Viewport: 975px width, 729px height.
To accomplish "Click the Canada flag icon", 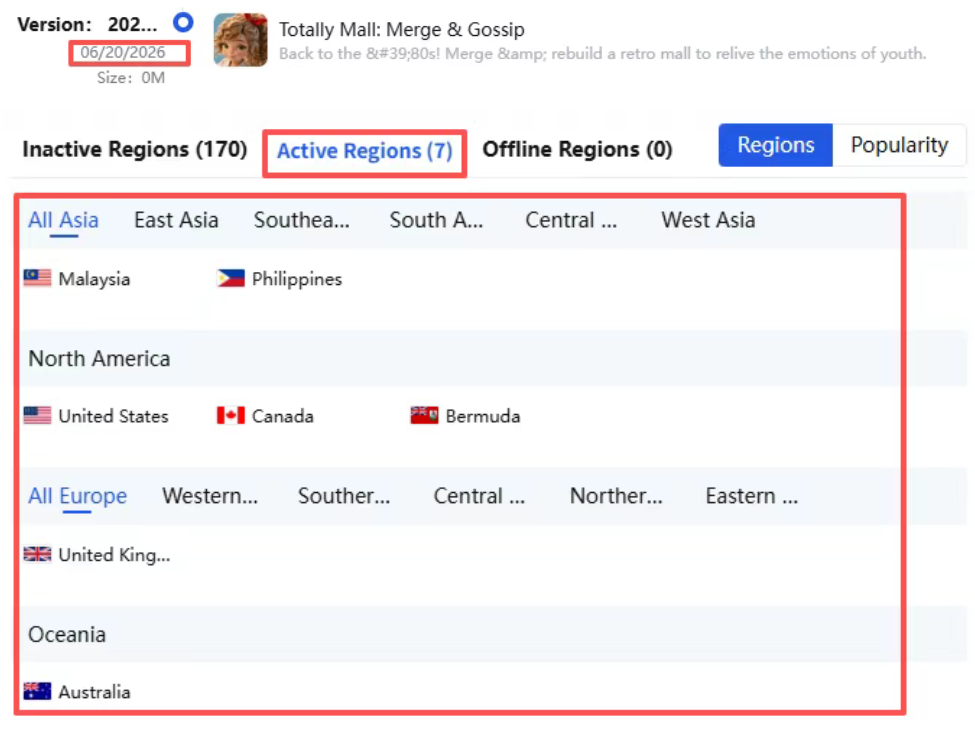I will coord(231,416).
